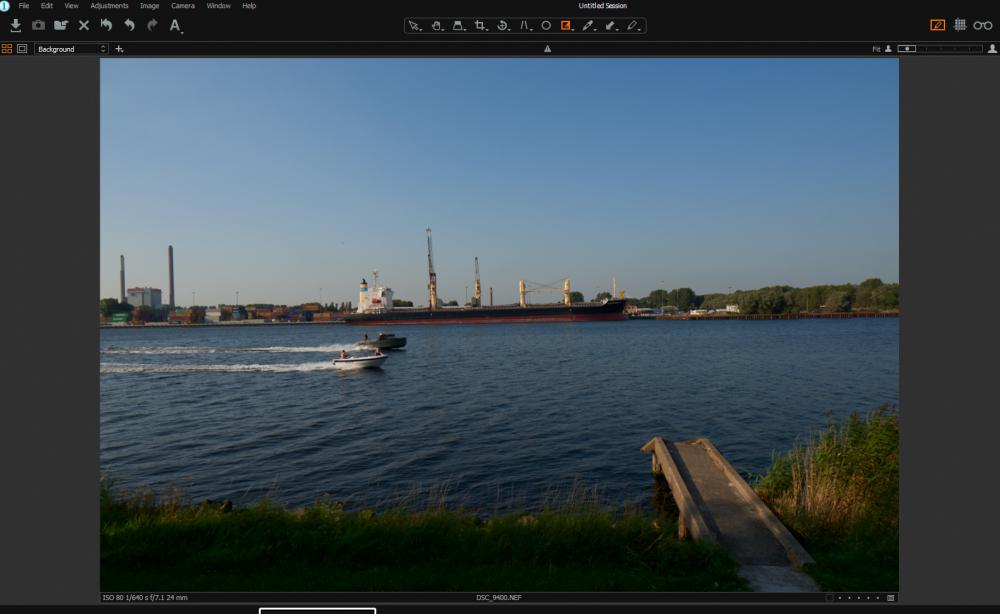1000x614 pixels.
Task: Click the DSC_9400.NEF filename label
Action: pos(499,597)
